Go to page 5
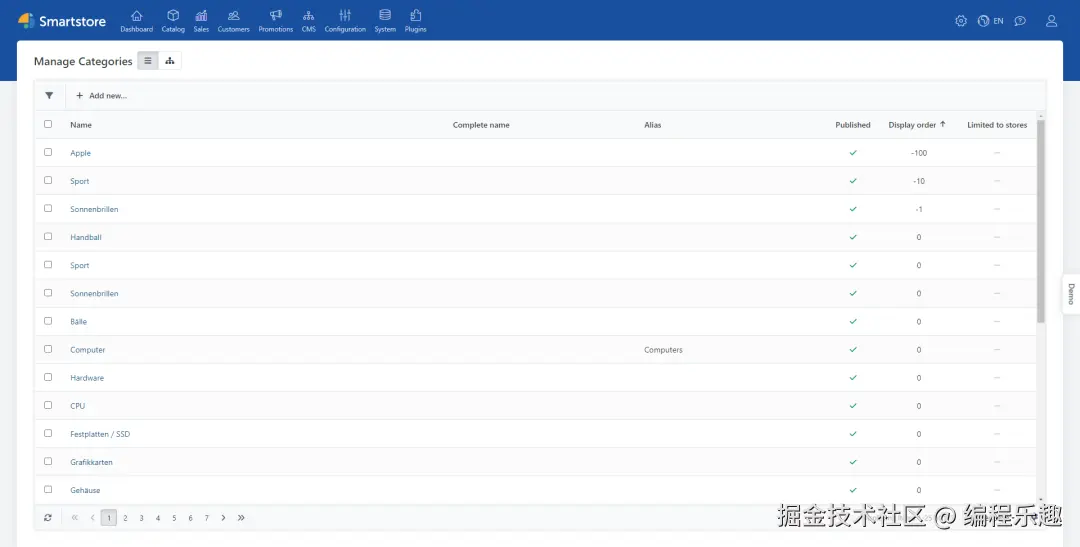Image resolution: width=1080 pixels, height=547 pixels. 174,517
